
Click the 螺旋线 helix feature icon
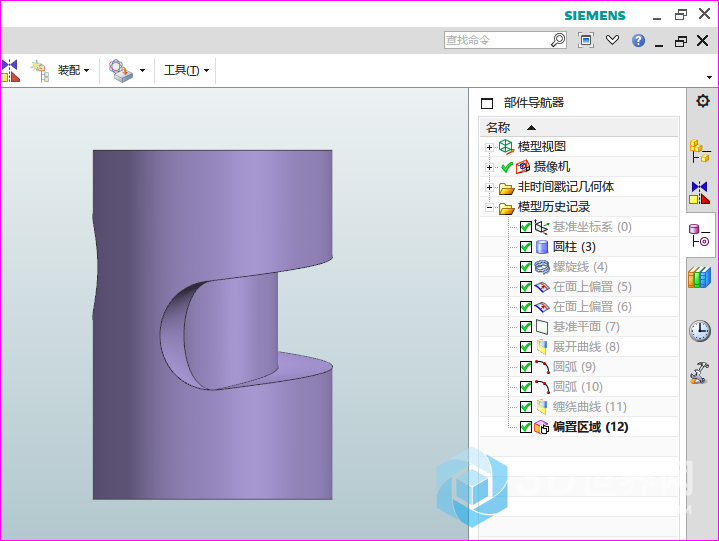coord(542,267)
